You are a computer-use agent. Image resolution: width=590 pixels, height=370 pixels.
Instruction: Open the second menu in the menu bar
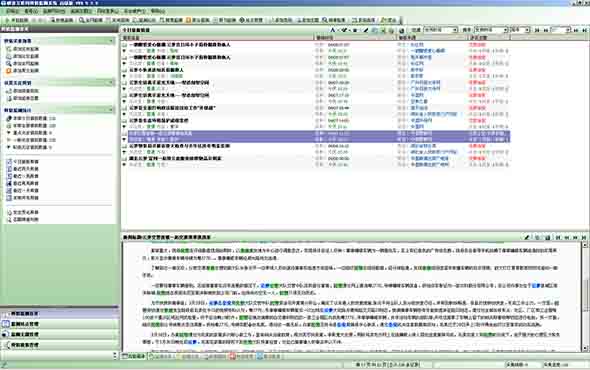(31, 11)
